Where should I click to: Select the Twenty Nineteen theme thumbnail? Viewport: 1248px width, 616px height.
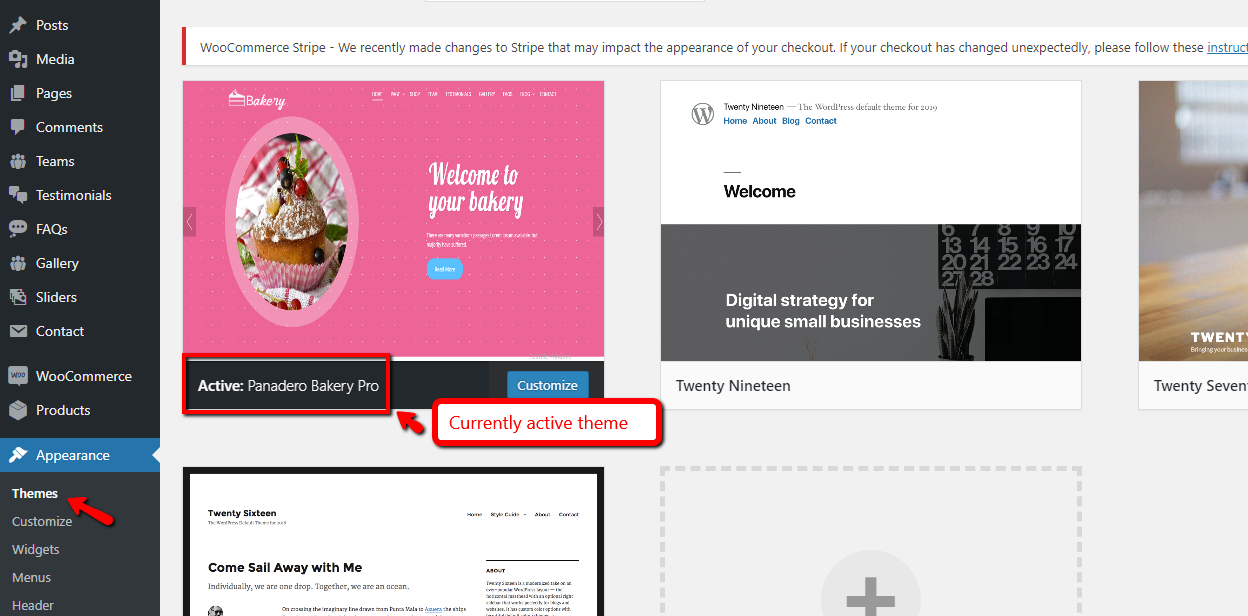[x=871, y=221]
